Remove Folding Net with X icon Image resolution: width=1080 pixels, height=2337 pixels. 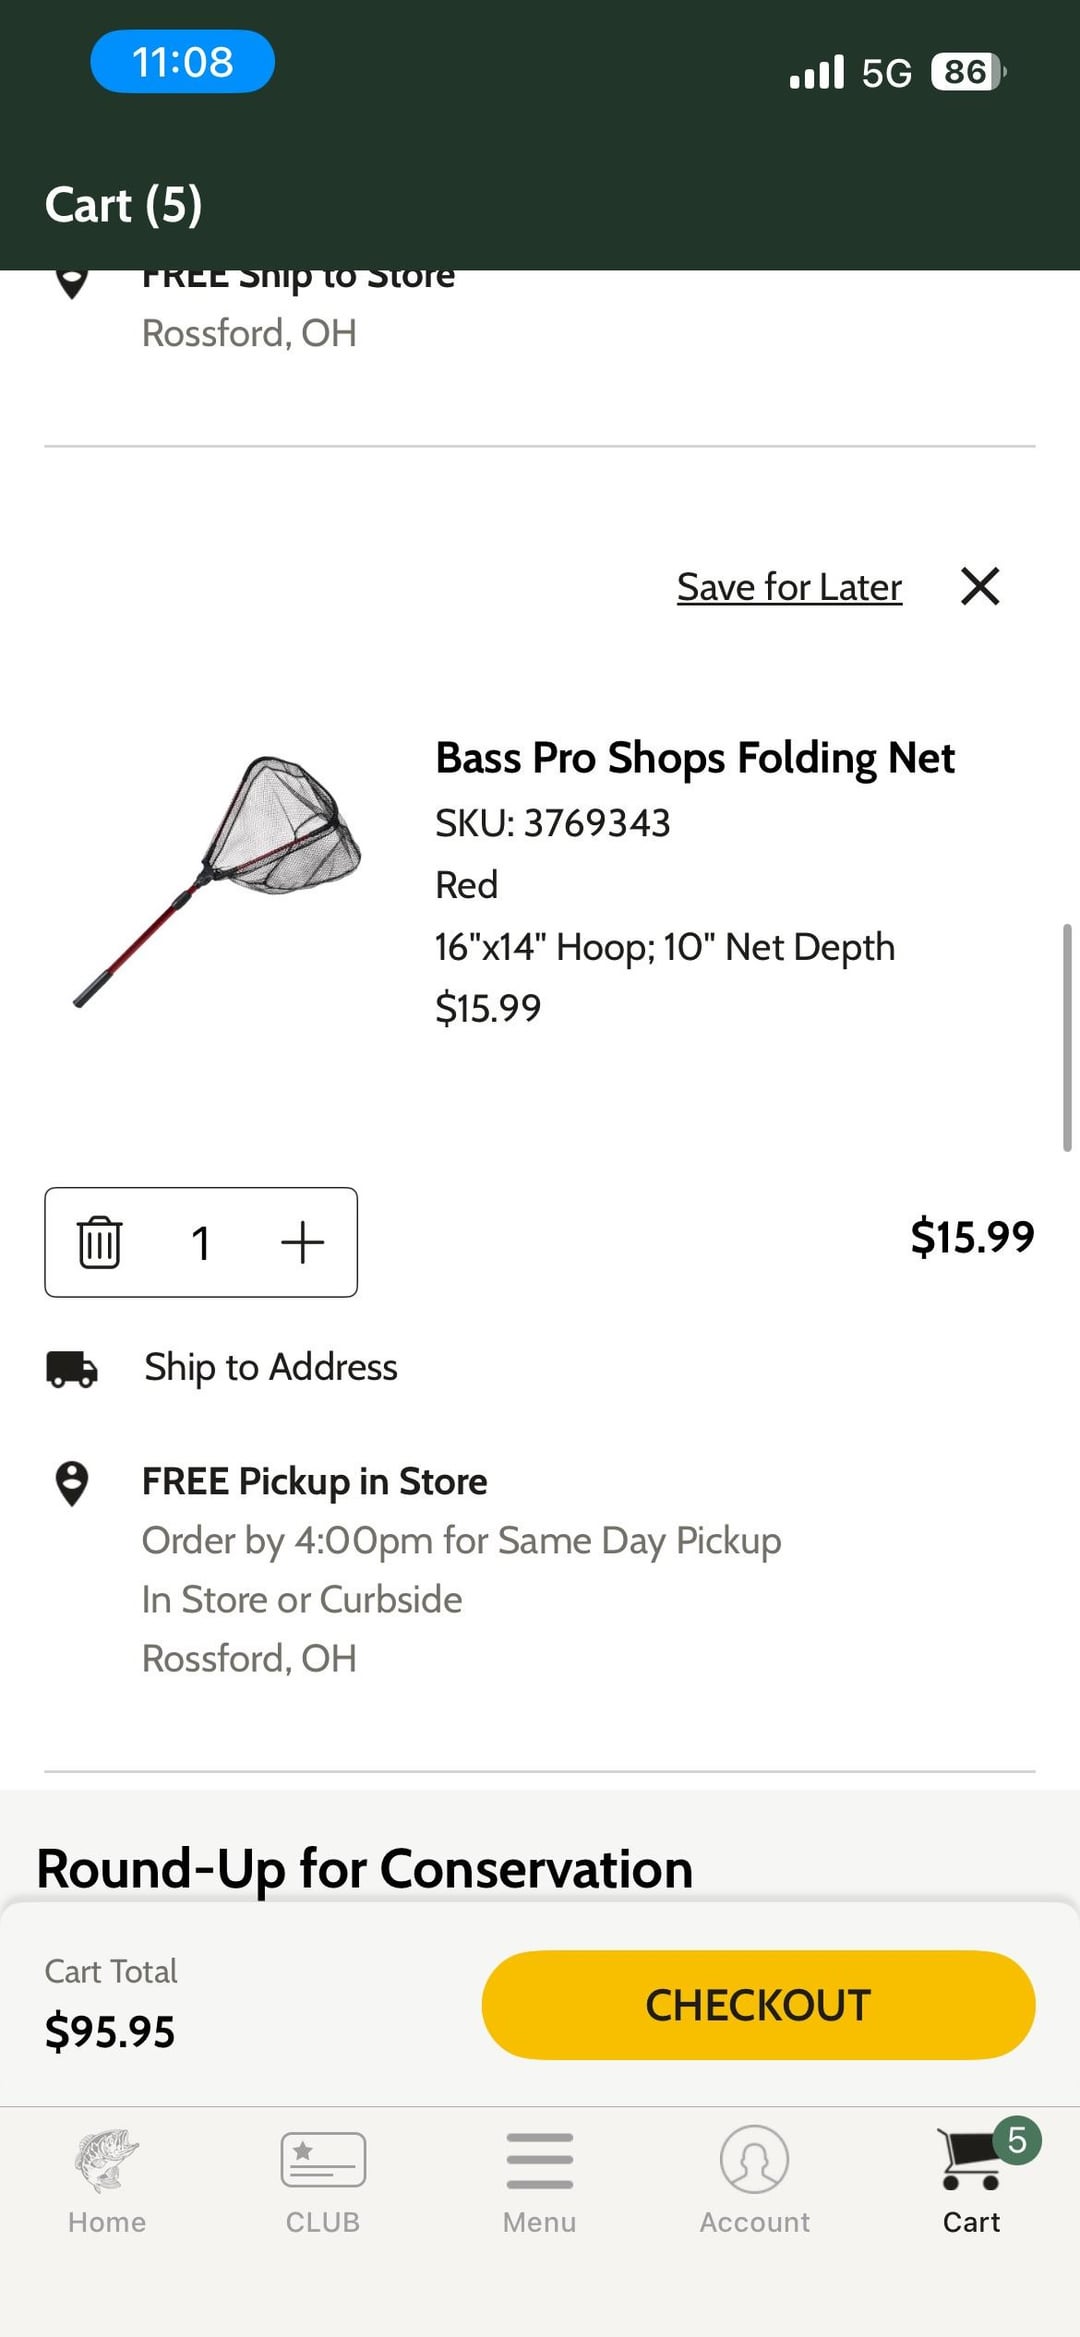tap(979, 586)
